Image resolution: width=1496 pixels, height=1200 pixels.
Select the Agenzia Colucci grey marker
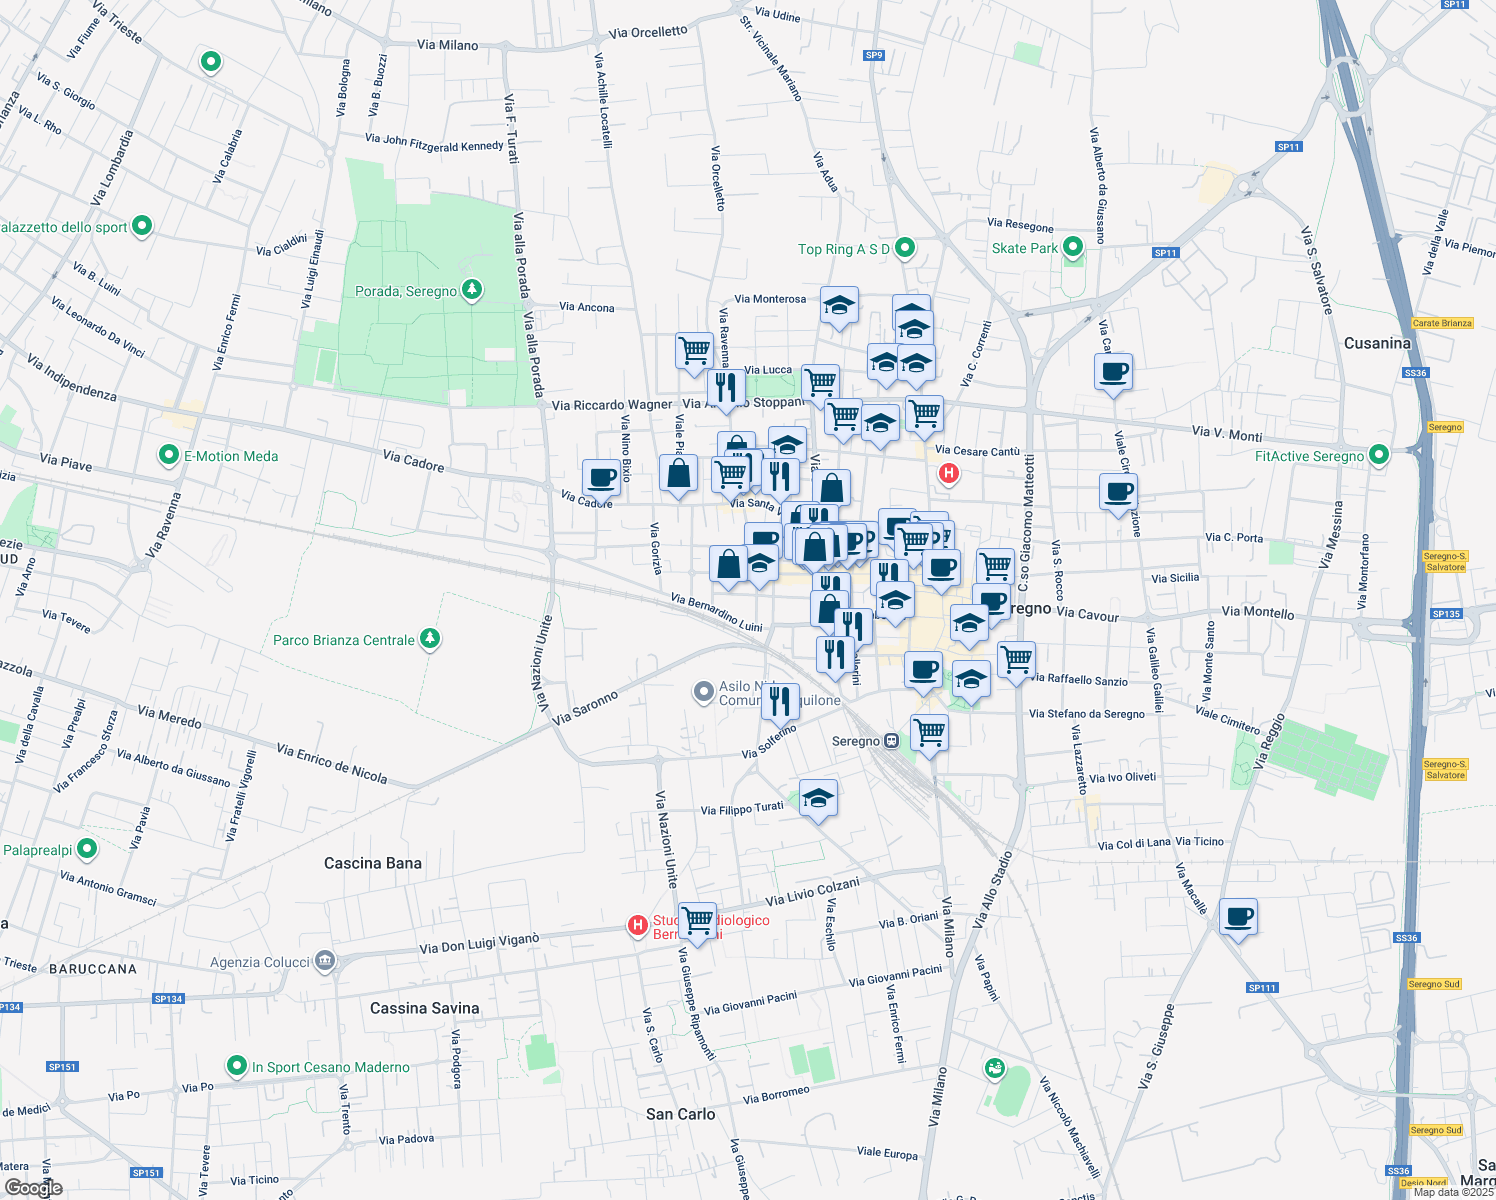(x=325, y=962)
